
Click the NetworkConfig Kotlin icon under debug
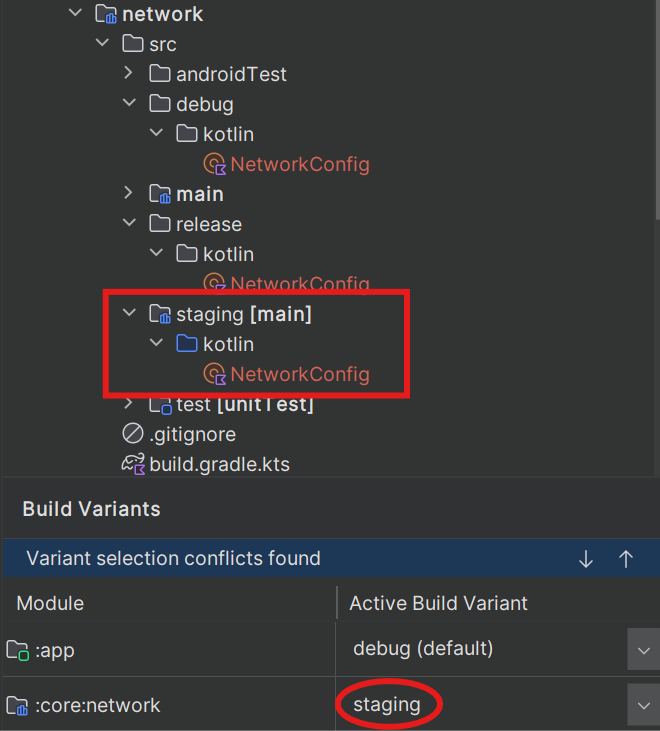(215, 164)
